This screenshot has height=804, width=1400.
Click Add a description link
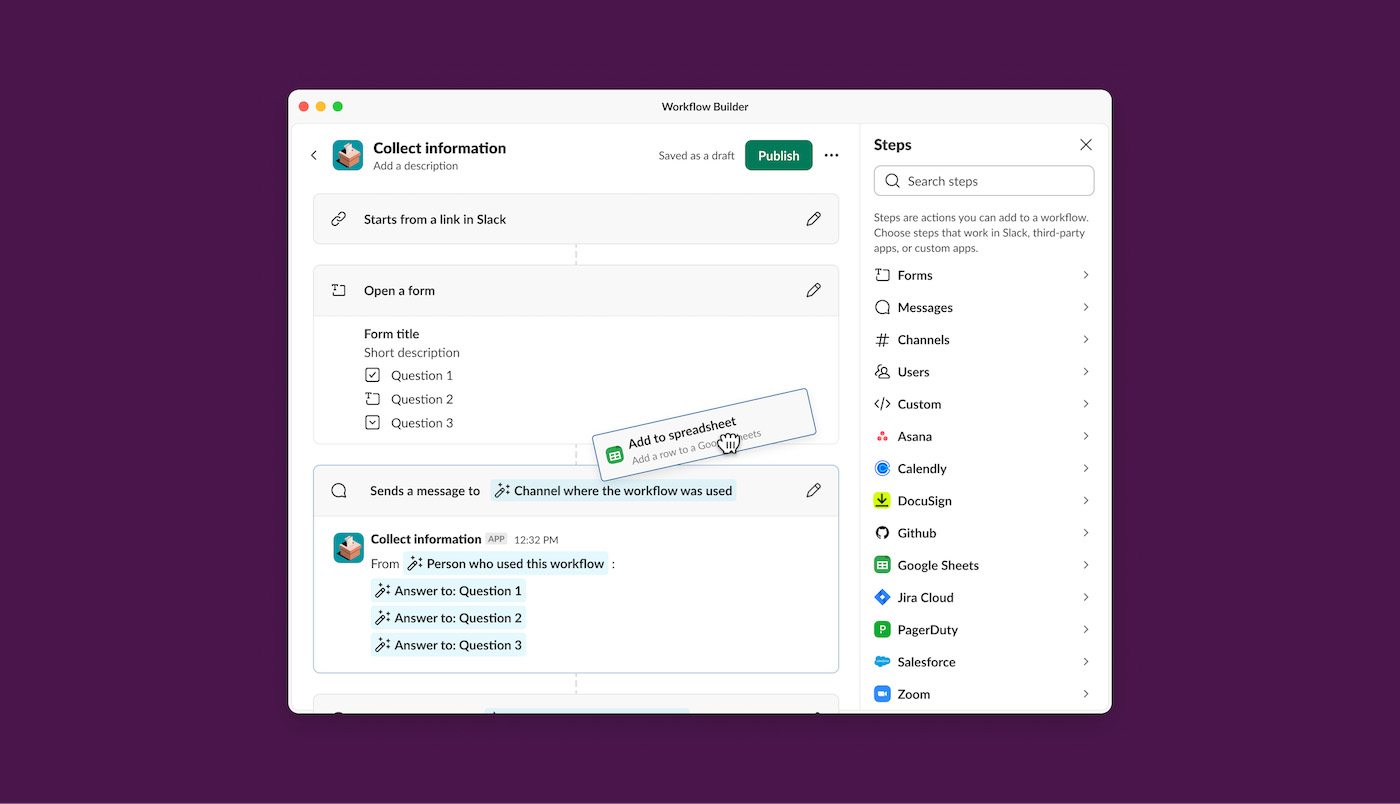pyautogui.click(x=415, y=166)
